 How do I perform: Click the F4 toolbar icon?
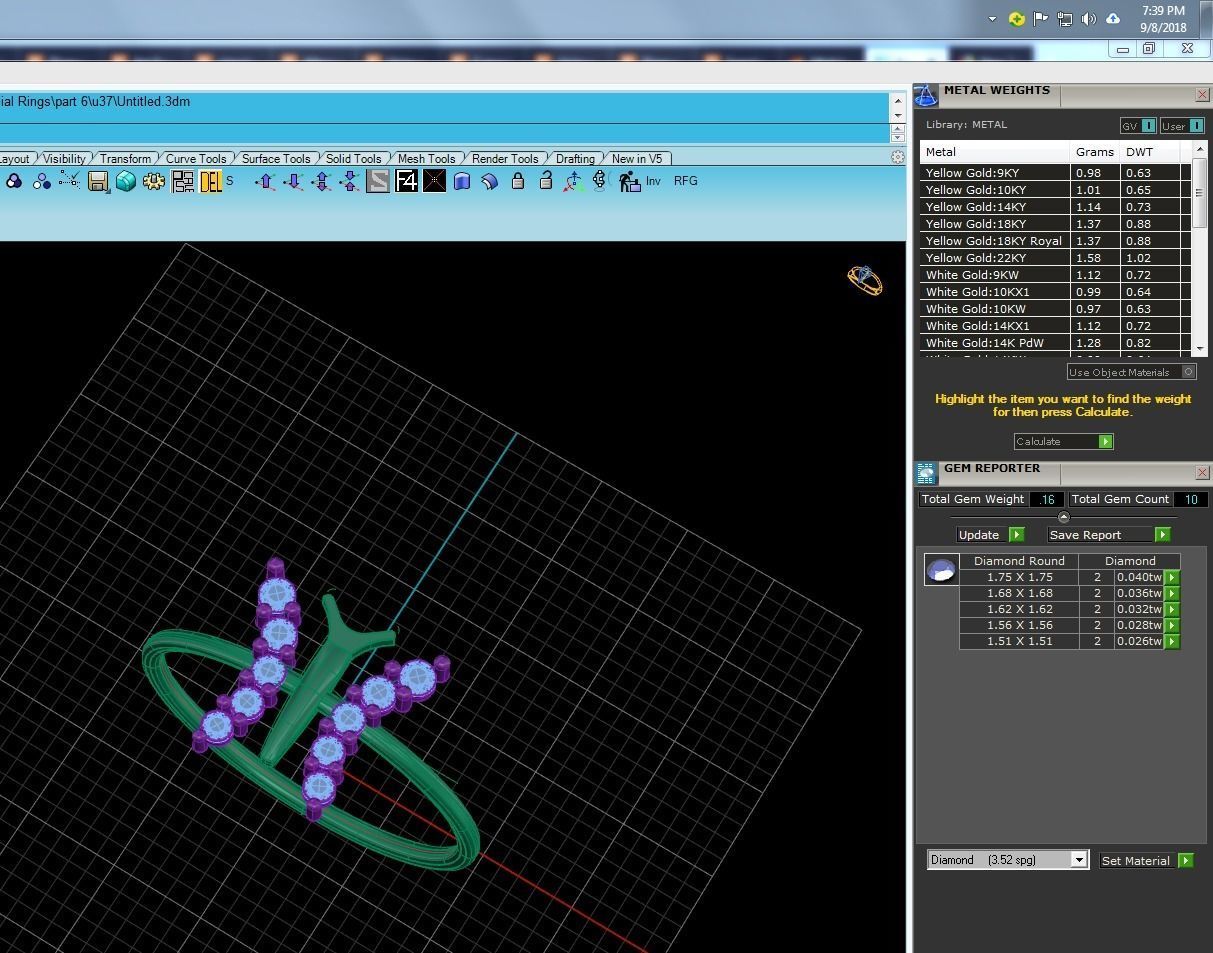(x=406, y=181)
